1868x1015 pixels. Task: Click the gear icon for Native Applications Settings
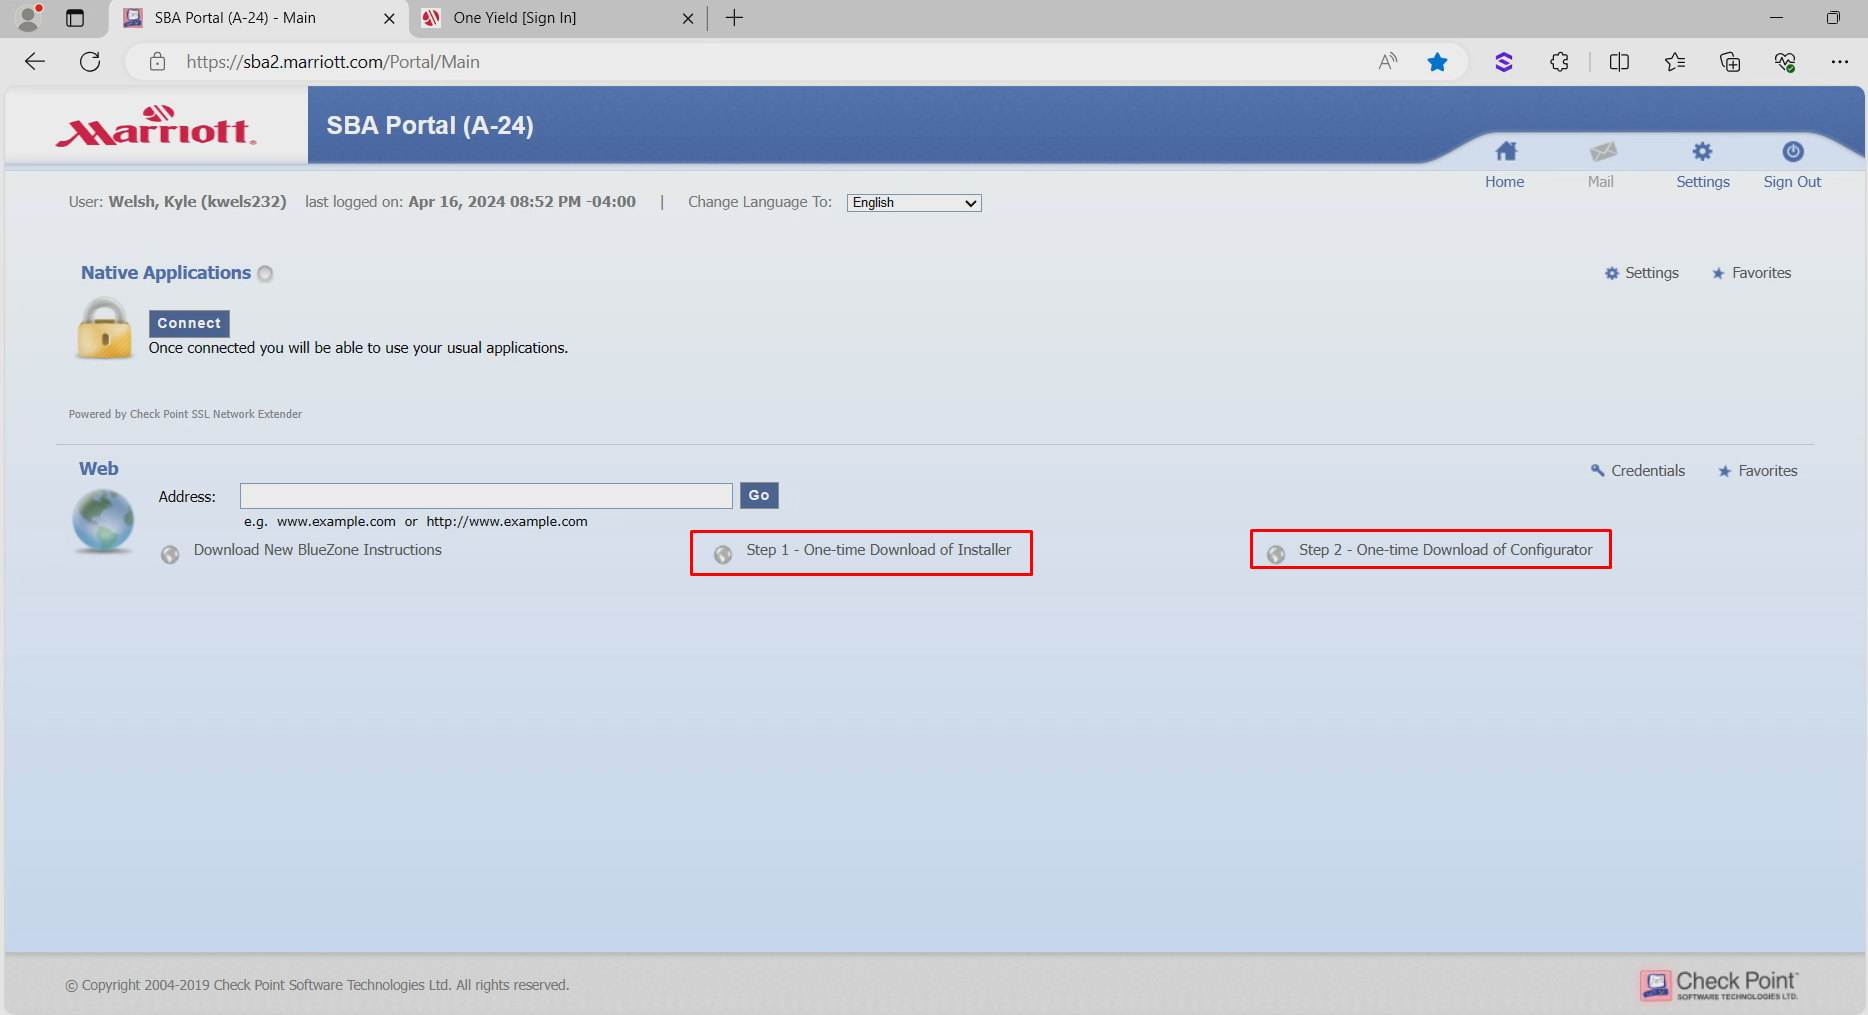click(x=1612, y=273)
